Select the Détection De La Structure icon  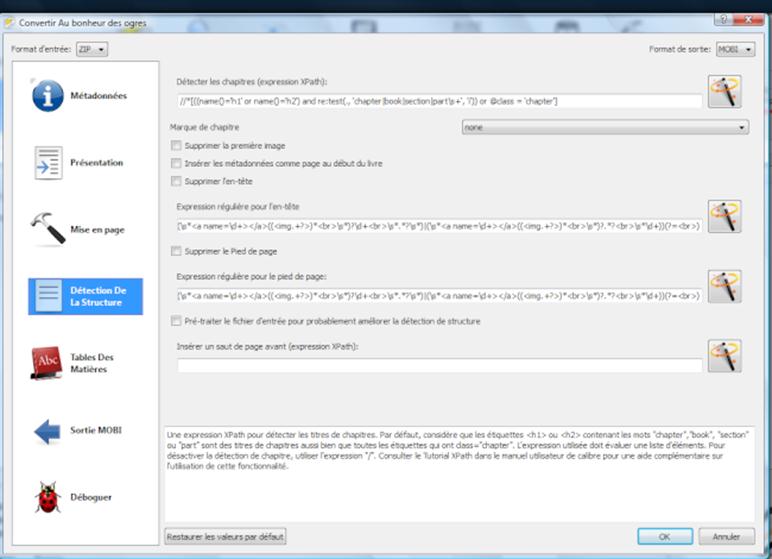[49, 296]
